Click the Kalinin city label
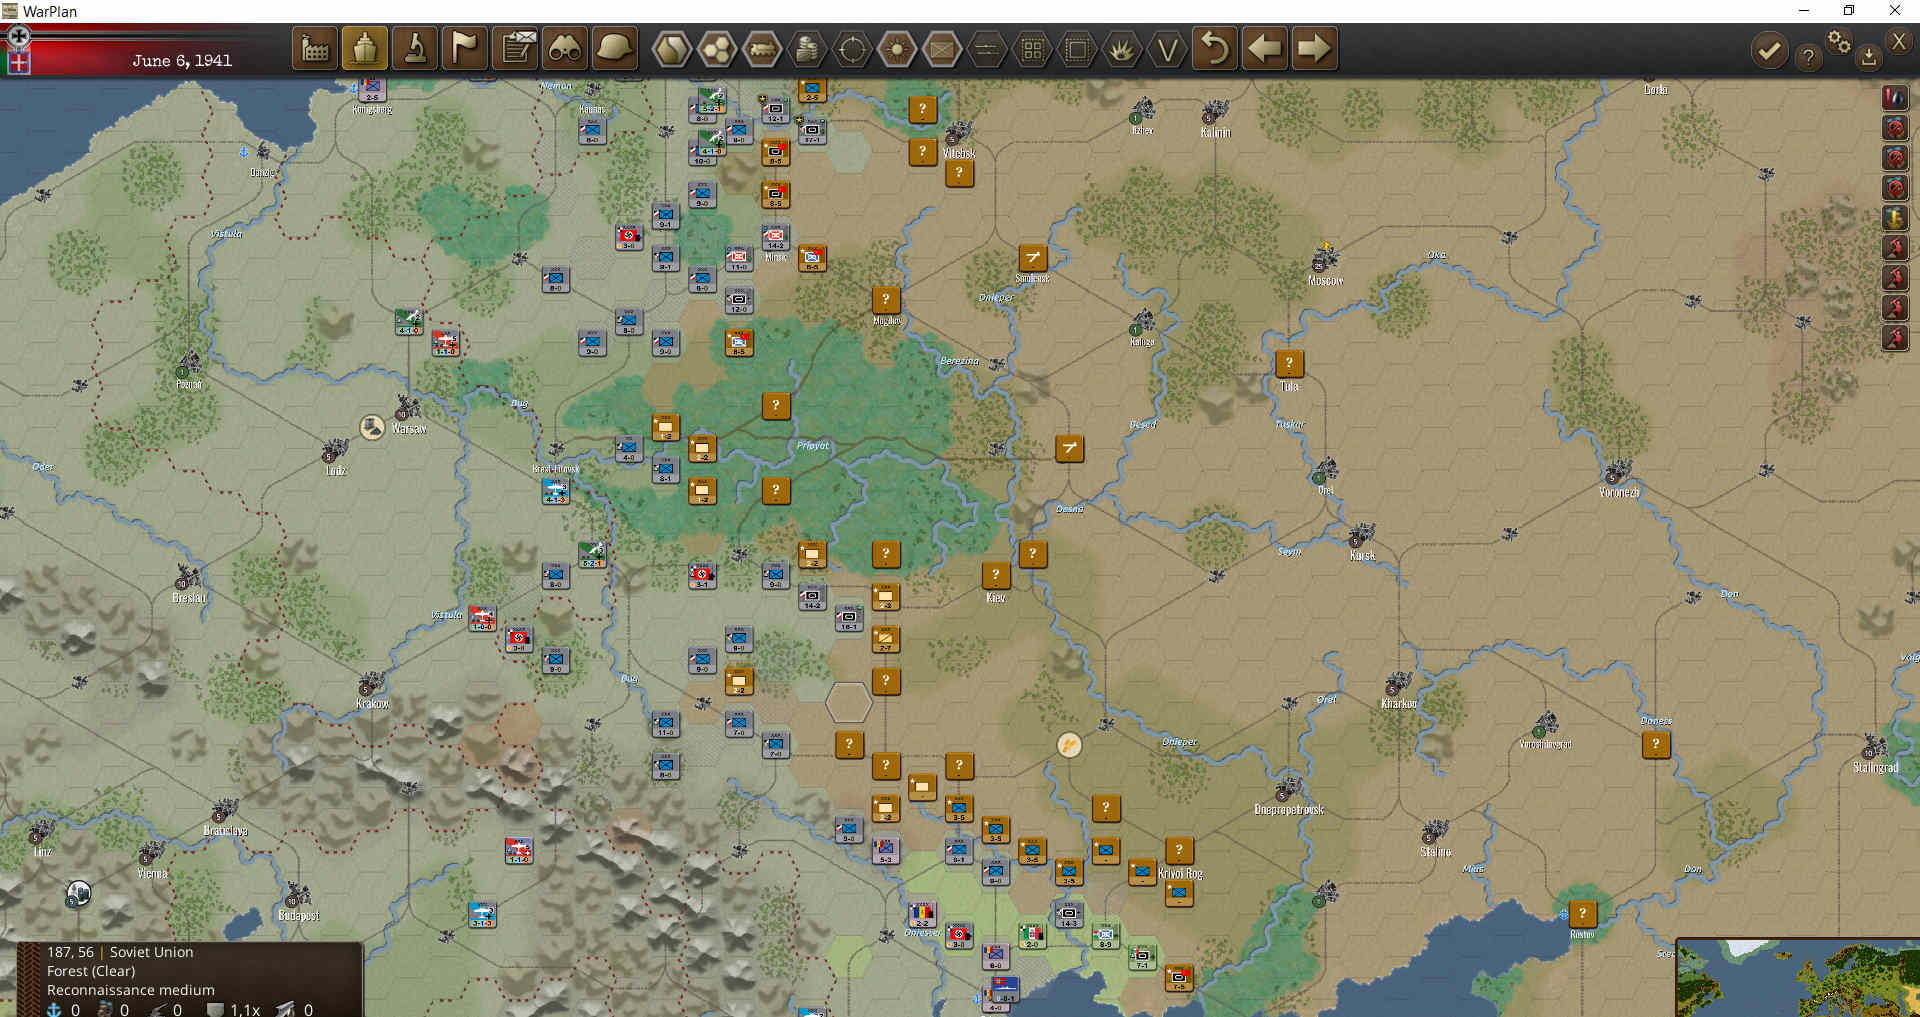This screenshot has height=1017, width=1920. (1216, 132)
